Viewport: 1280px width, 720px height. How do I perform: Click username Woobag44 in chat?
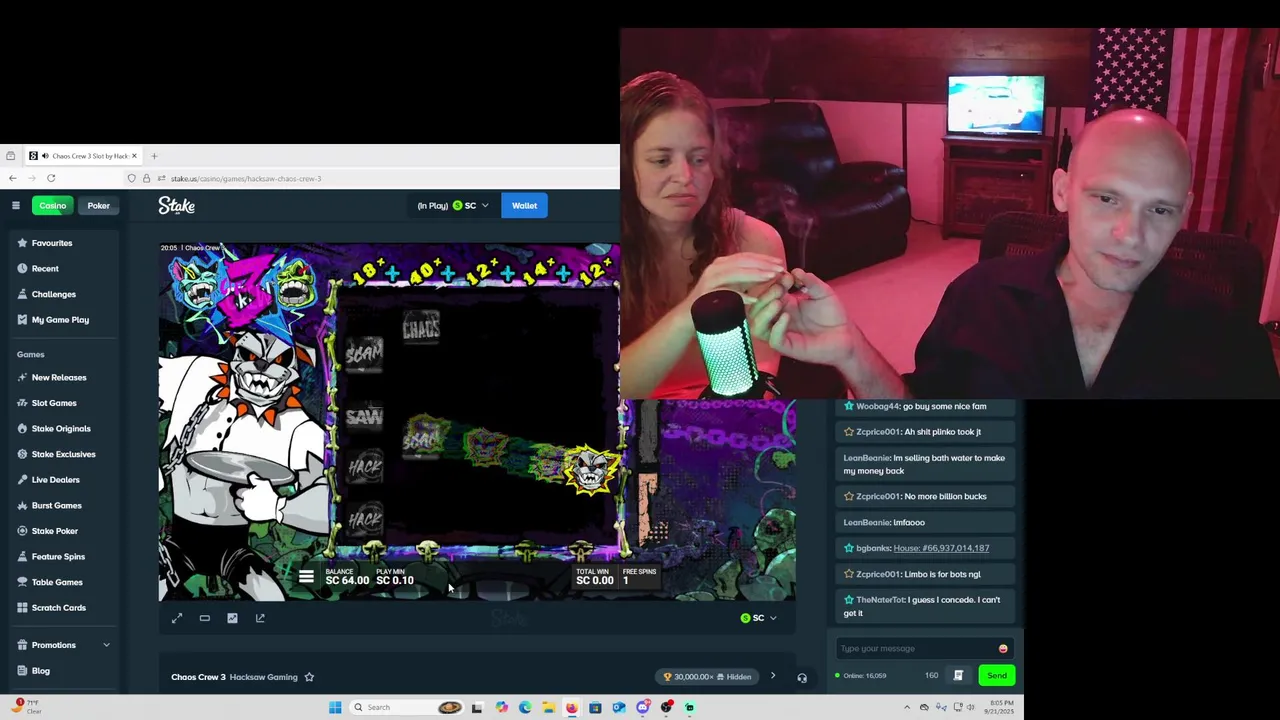pos(878,406)
